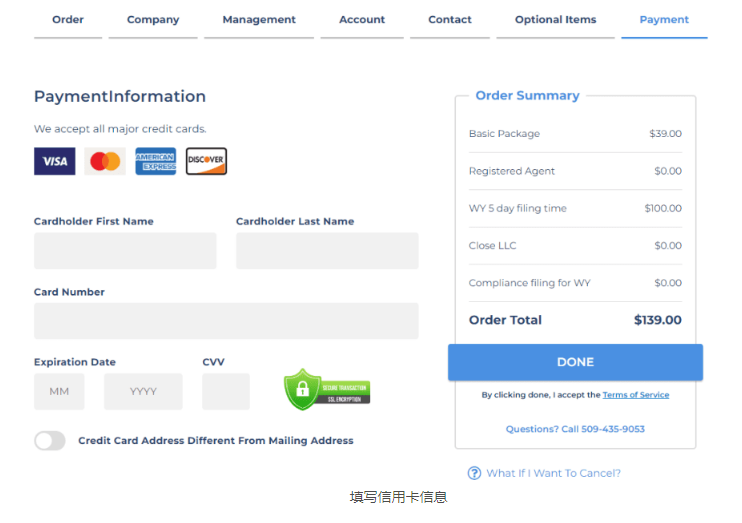Open the Company tab
This screenshot has width=742, height=523.
tap(153, 20)
